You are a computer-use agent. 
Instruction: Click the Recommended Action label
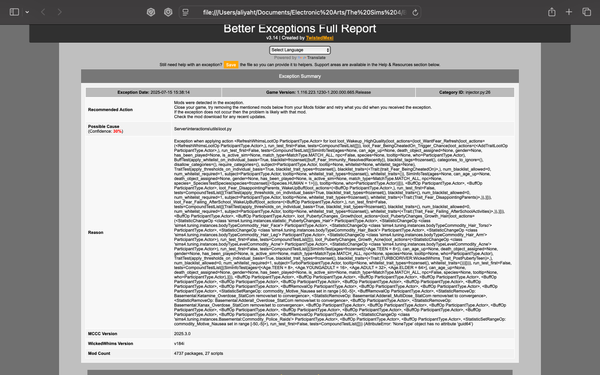pyautogui.click(x=110, y=110)
